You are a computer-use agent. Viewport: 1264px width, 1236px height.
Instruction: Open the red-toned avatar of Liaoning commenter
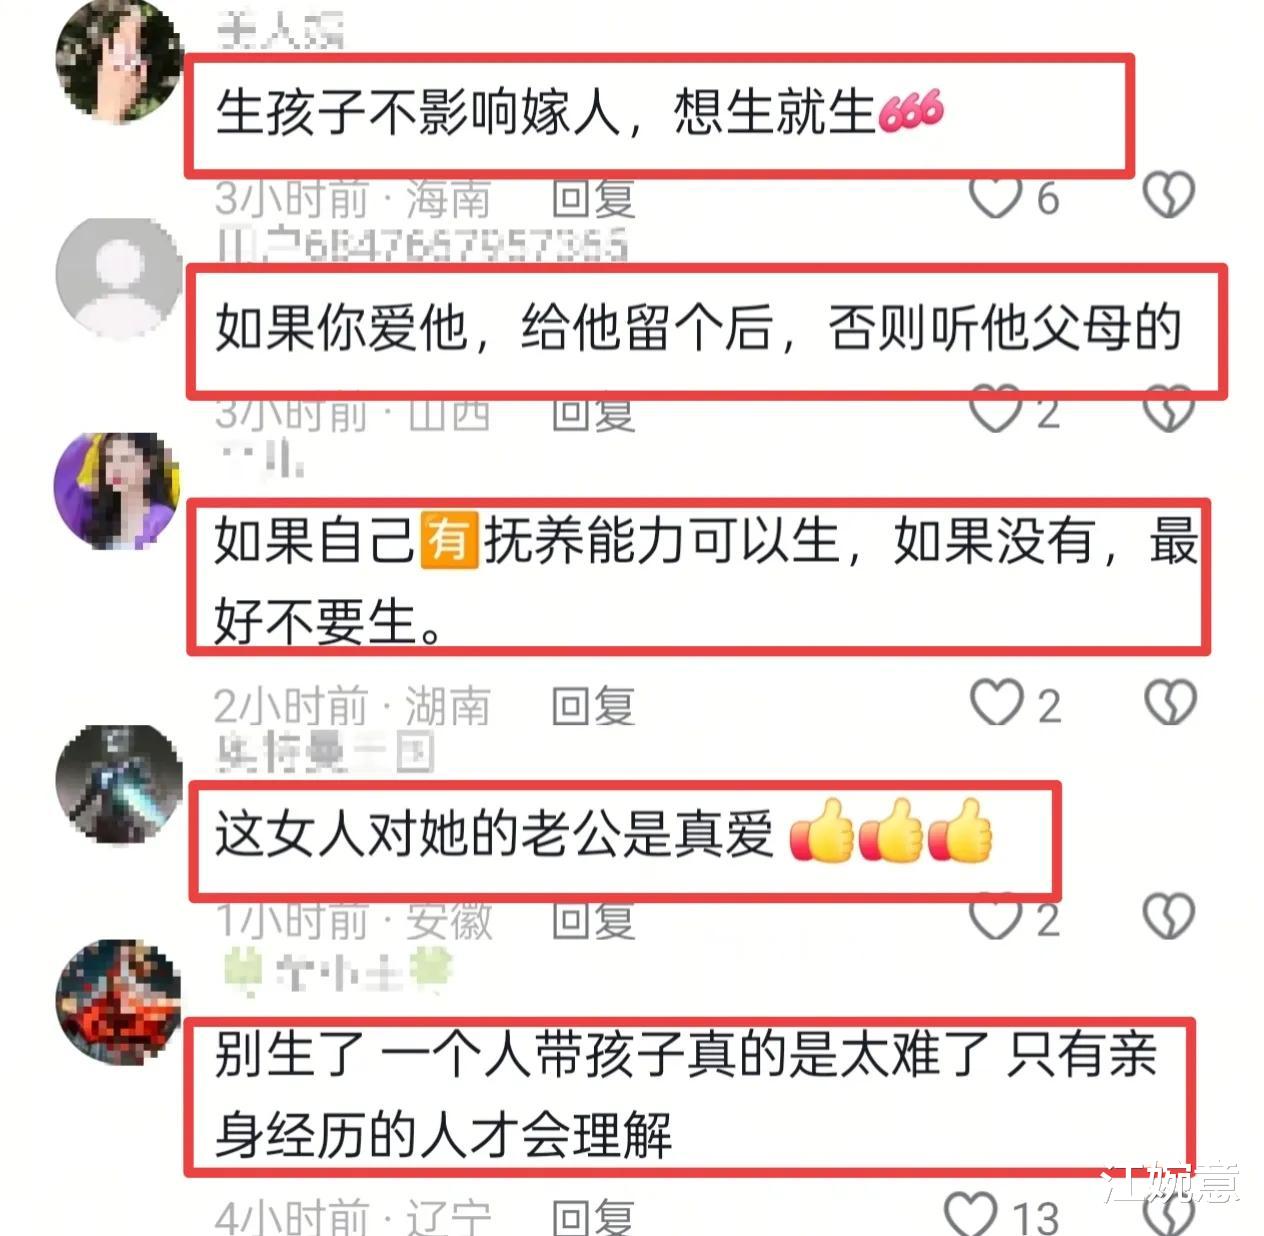coord(118,1000)
